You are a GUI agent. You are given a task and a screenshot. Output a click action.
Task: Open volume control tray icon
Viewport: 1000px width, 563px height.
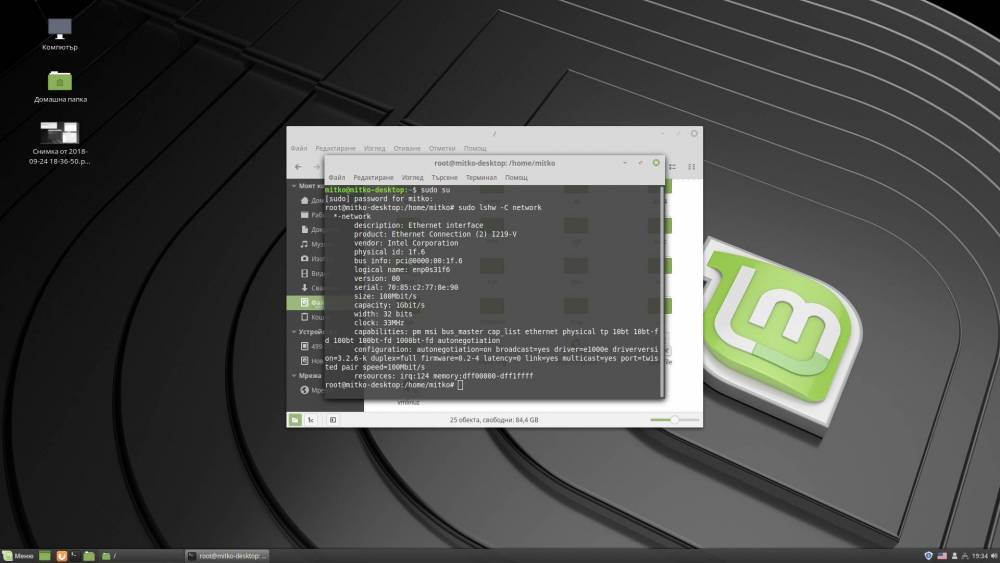click(x=995, y=556)
